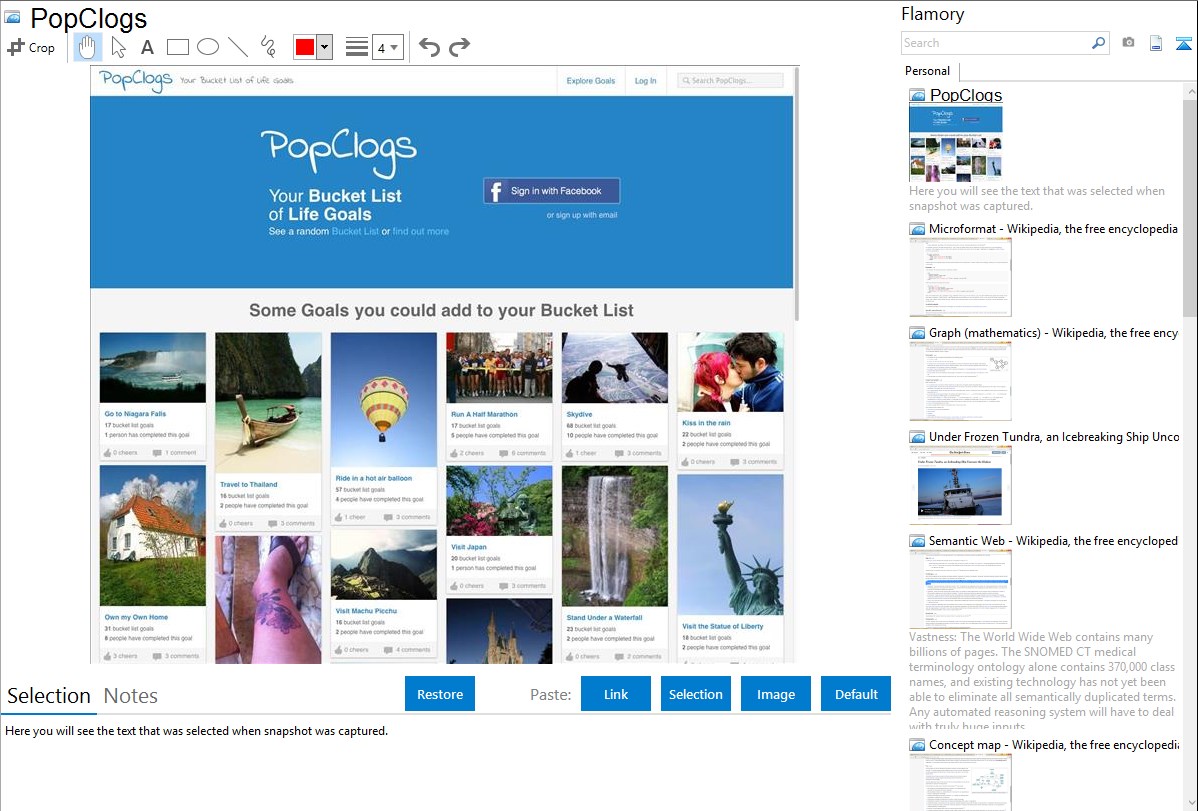Click the Search PopClogs field
This screenshot has width=1198, height=811.
(730, 80)
